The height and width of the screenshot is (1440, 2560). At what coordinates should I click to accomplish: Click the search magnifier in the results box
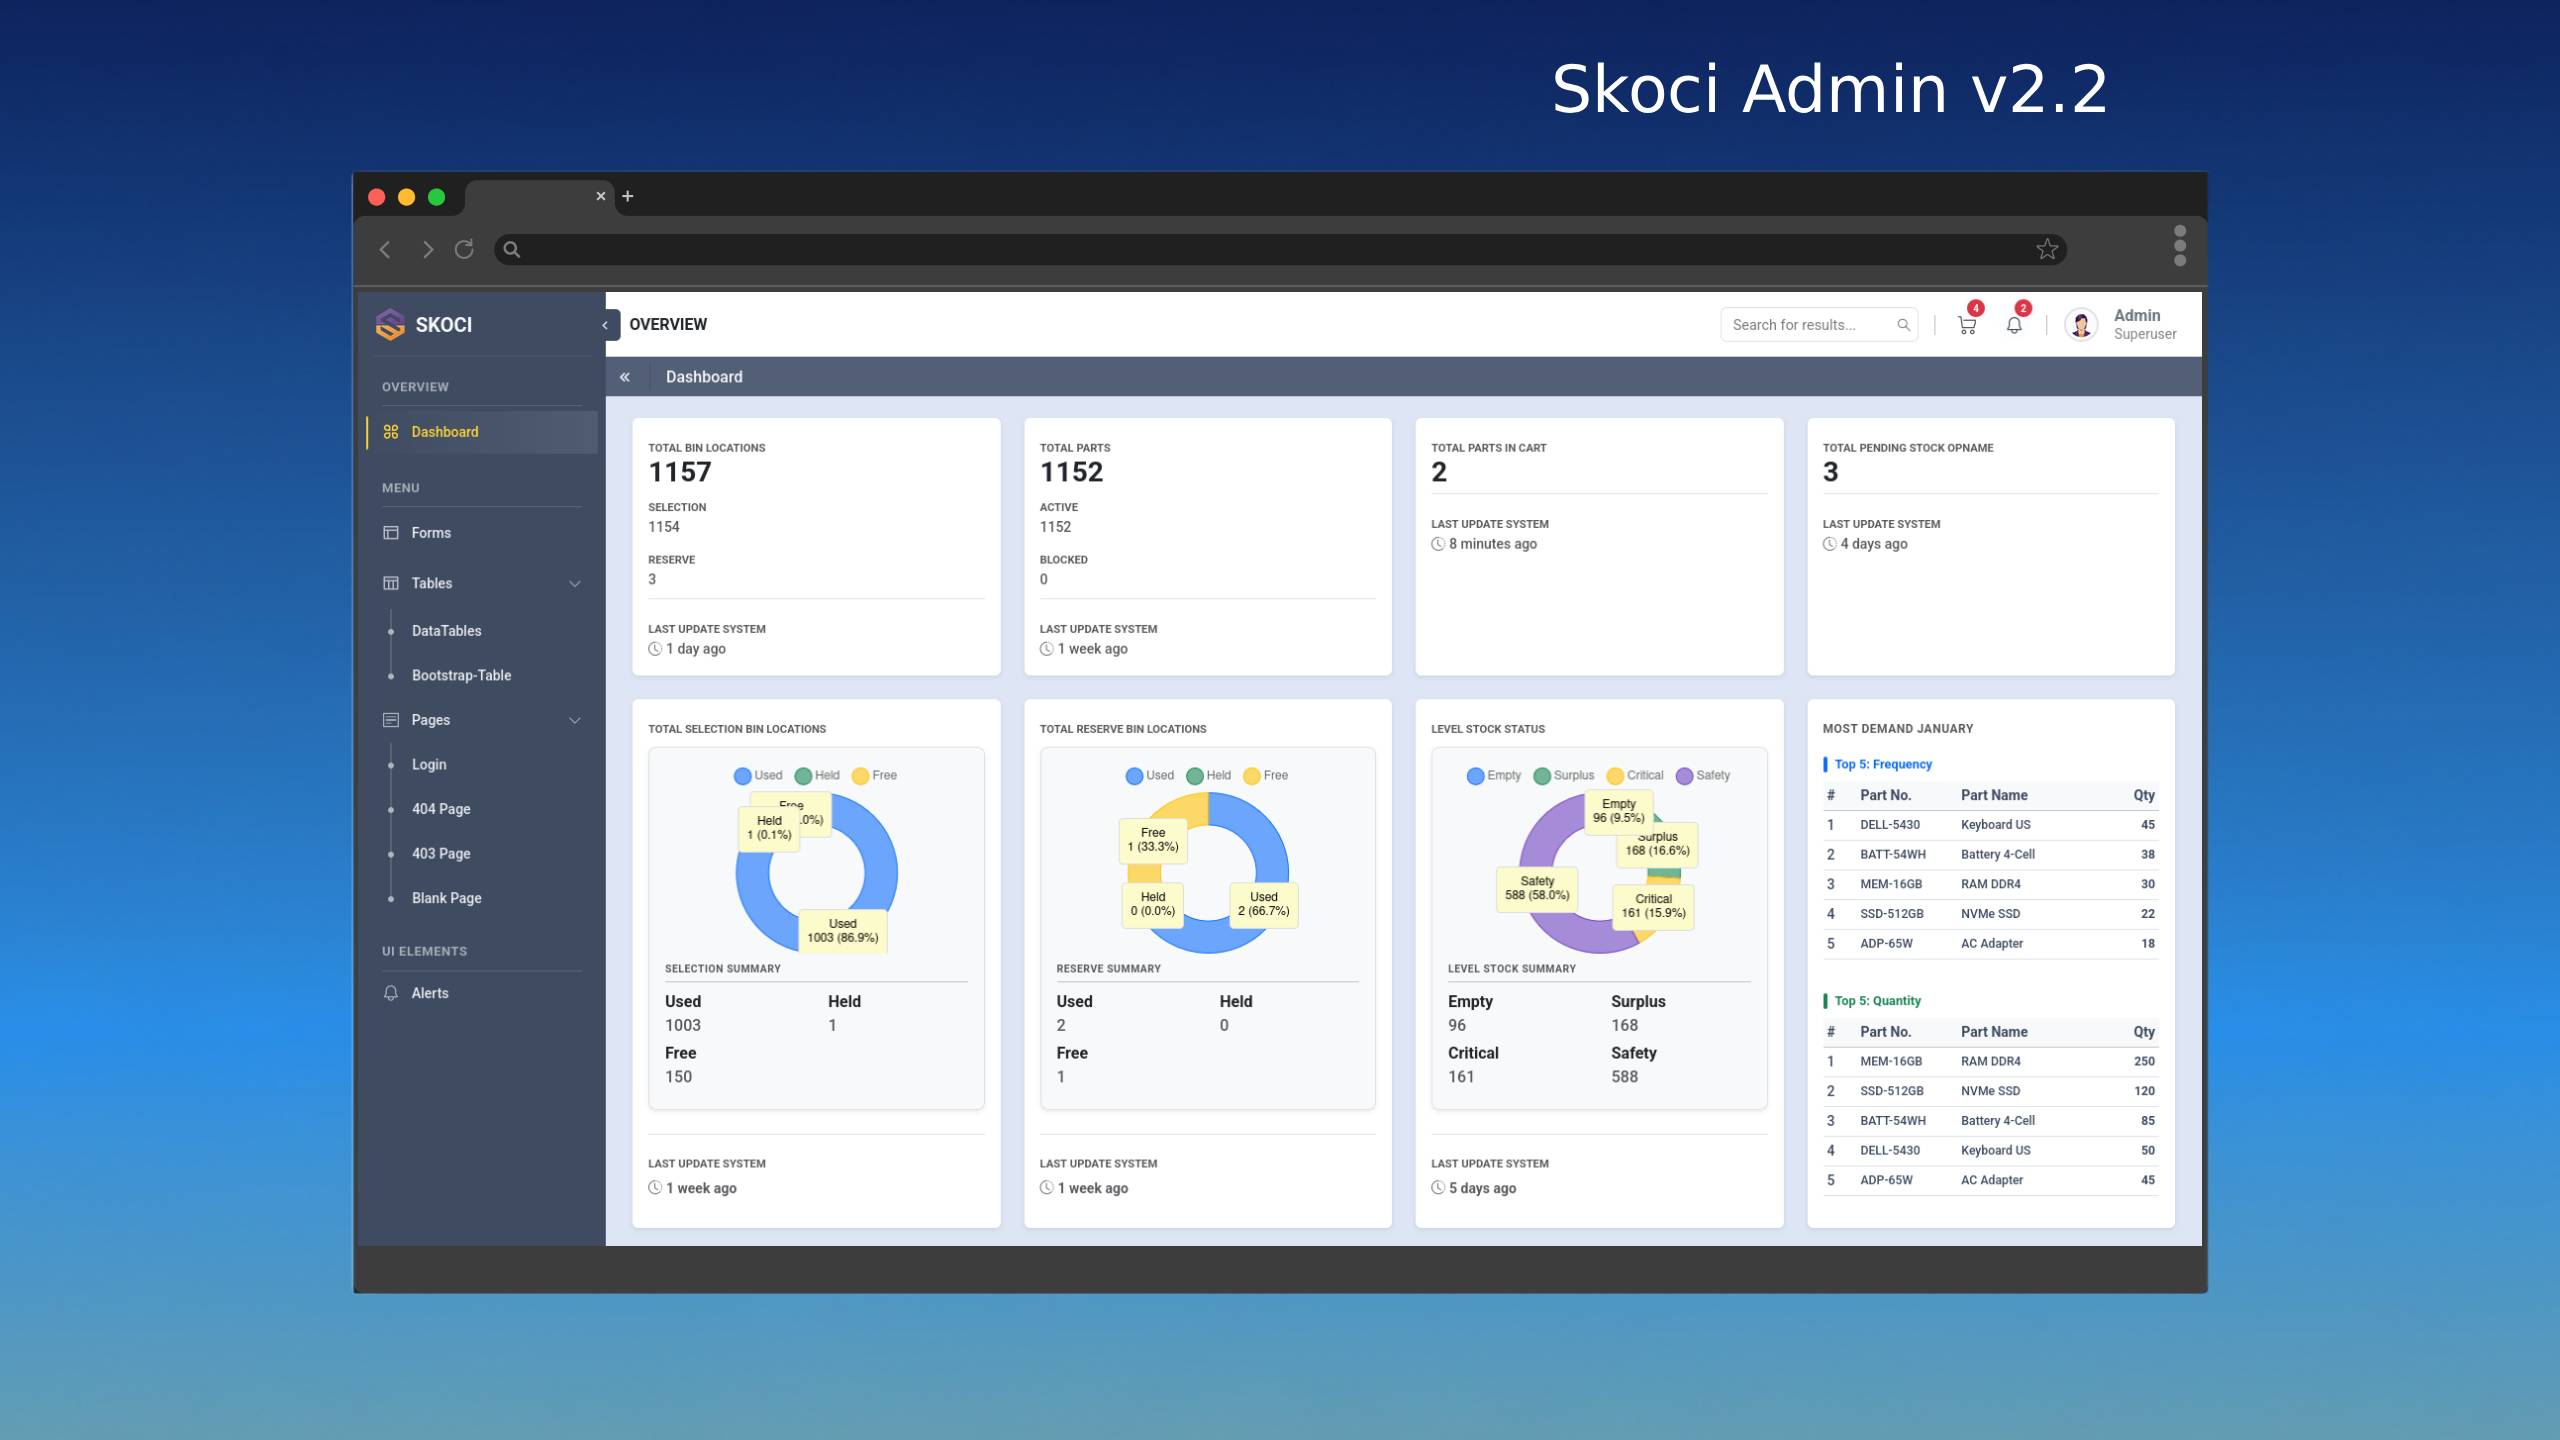[x=1903, y=325]
